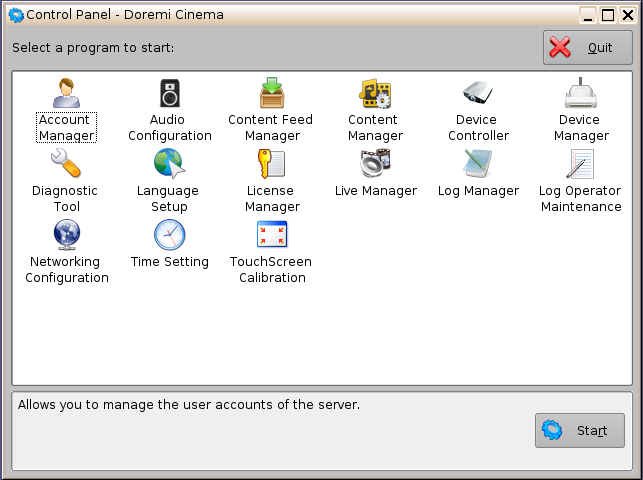Maximize the Control Panel window

pyautogui.click(x=607, y=15)
